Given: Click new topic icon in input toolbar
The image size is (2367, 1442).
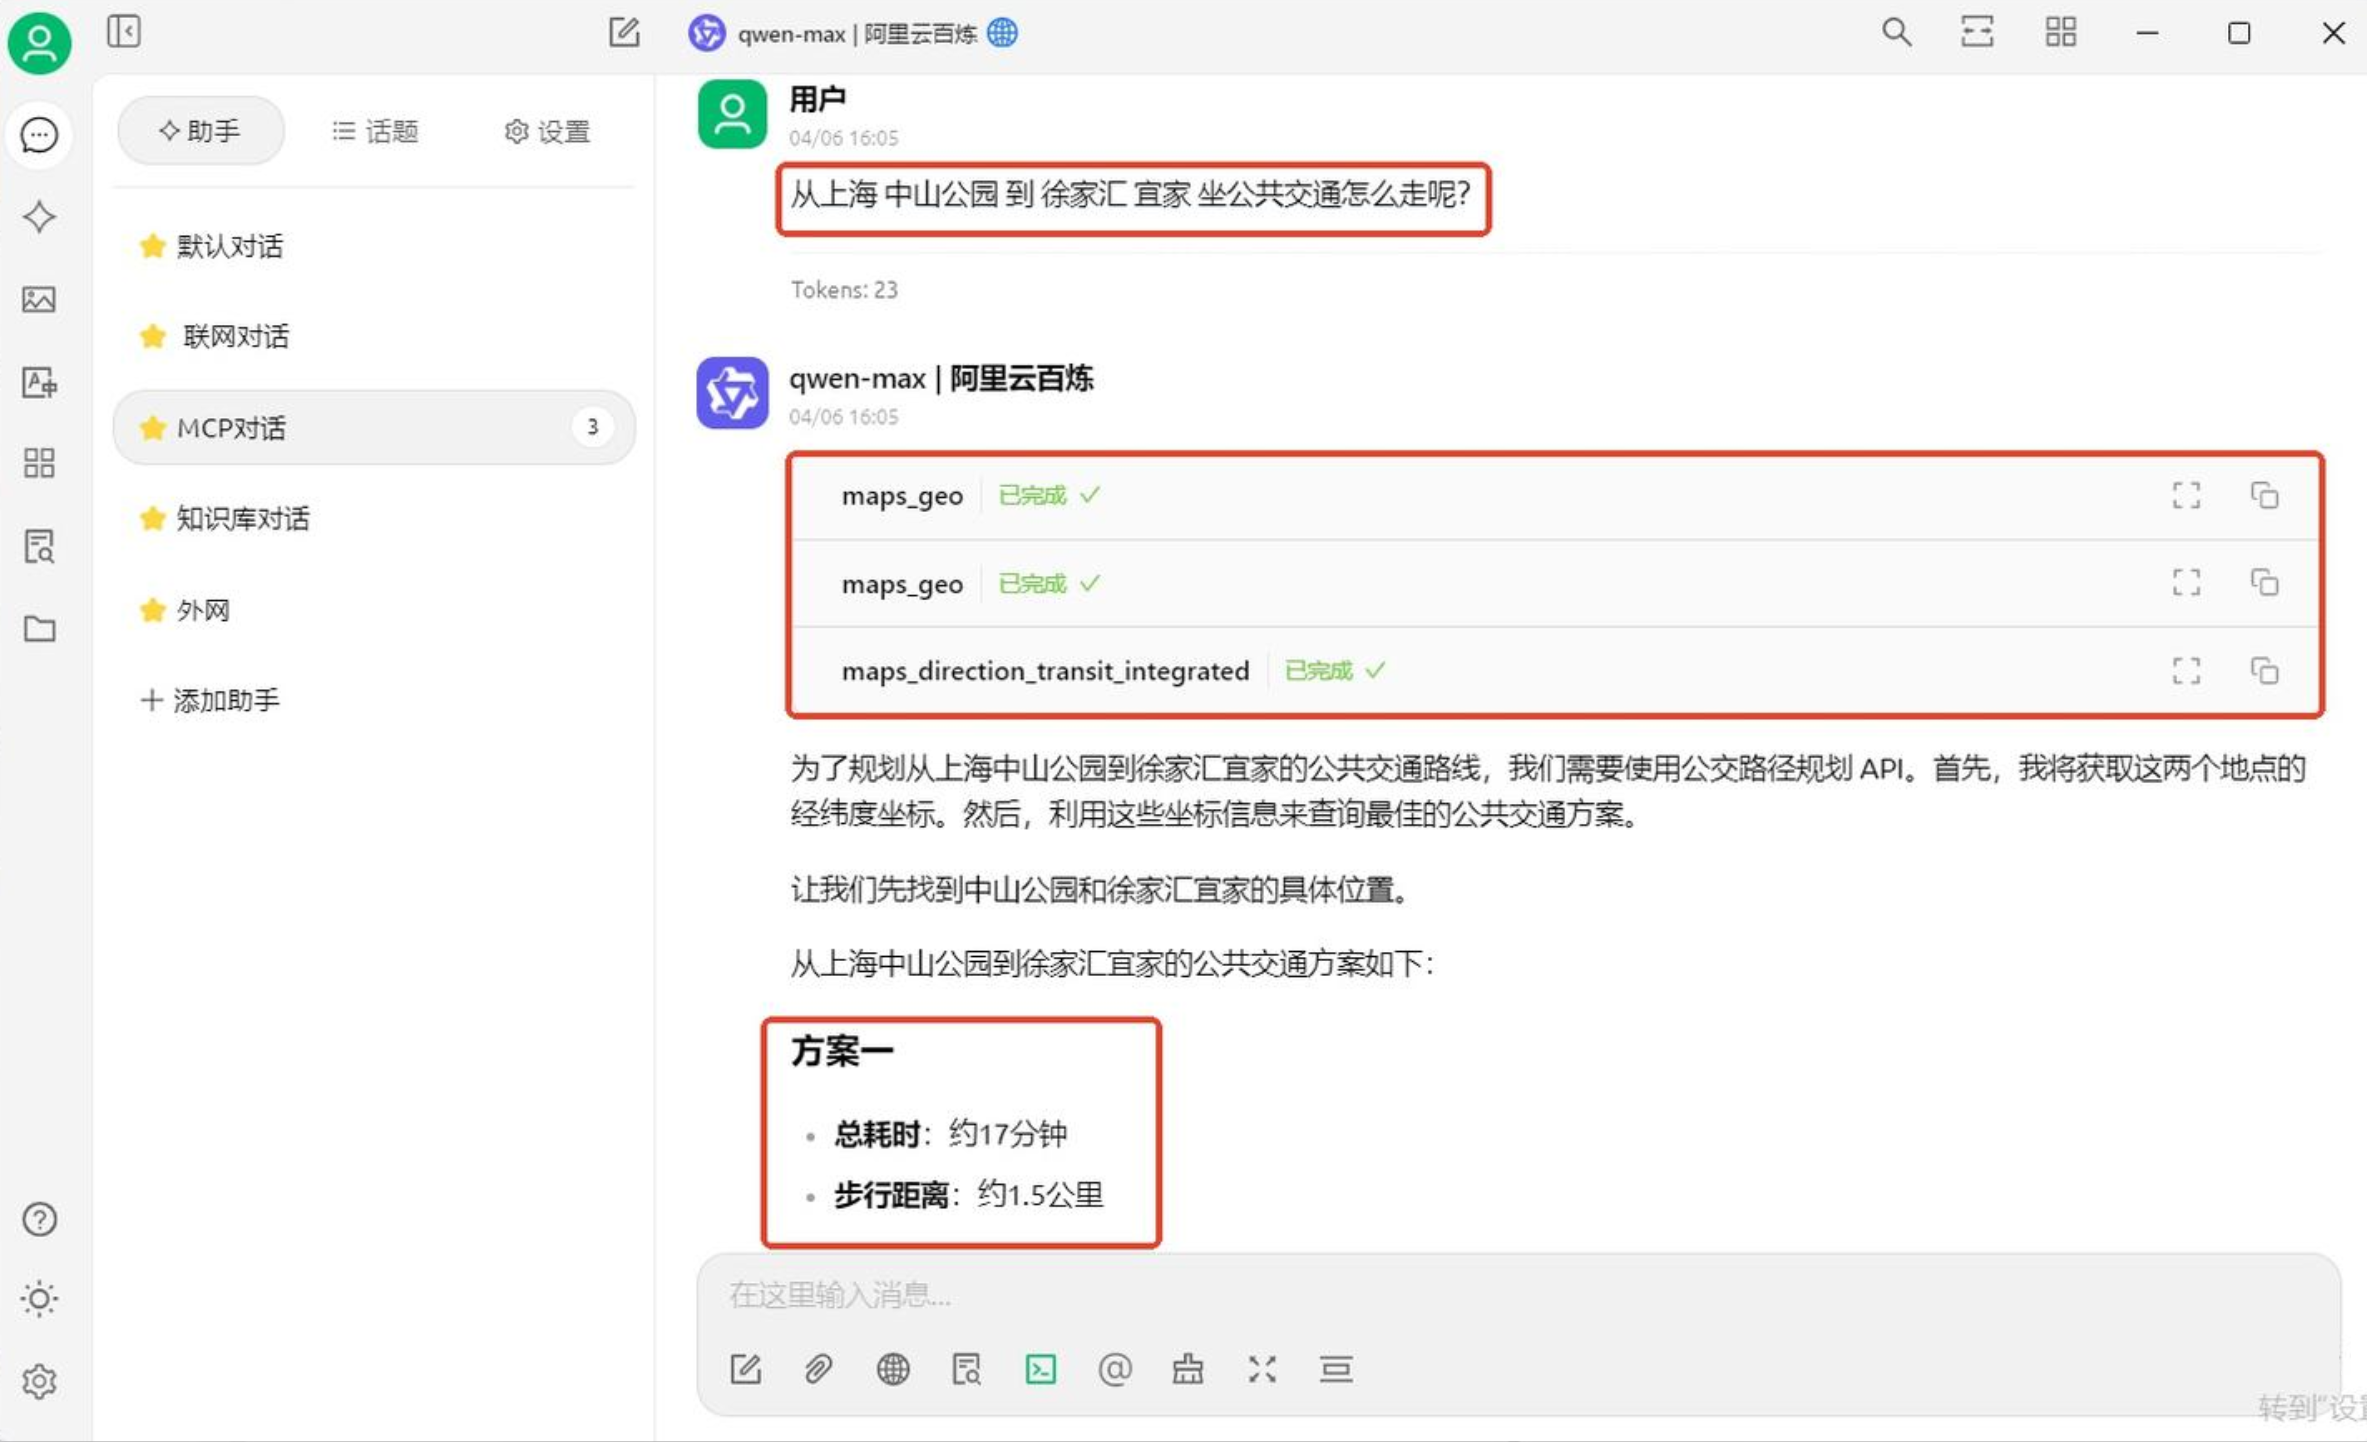Looking at the screenshot, I should pyautogui.click(x=745, y=1369).
